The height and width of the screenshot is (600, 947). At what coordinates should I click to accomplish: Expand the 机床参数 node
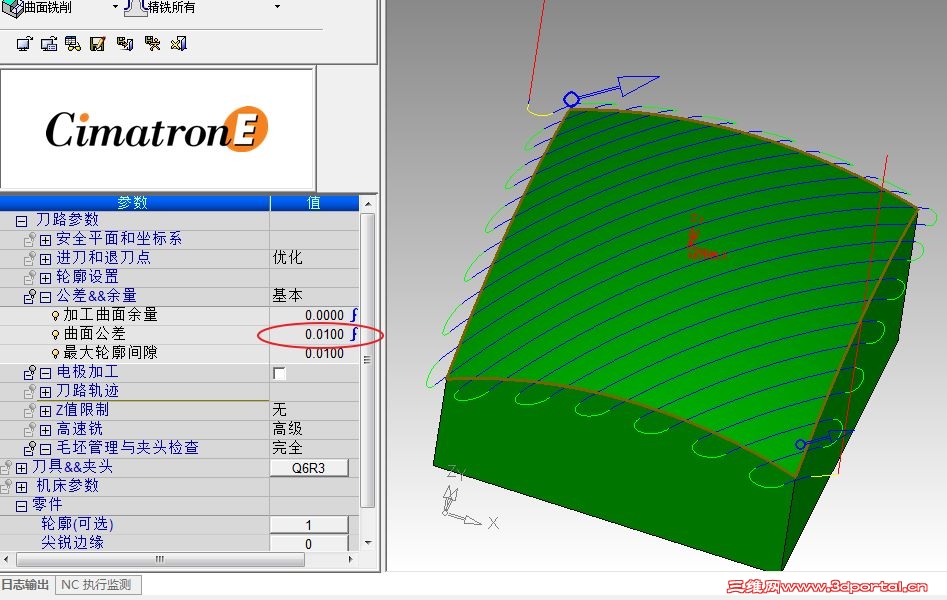point(22,487)
